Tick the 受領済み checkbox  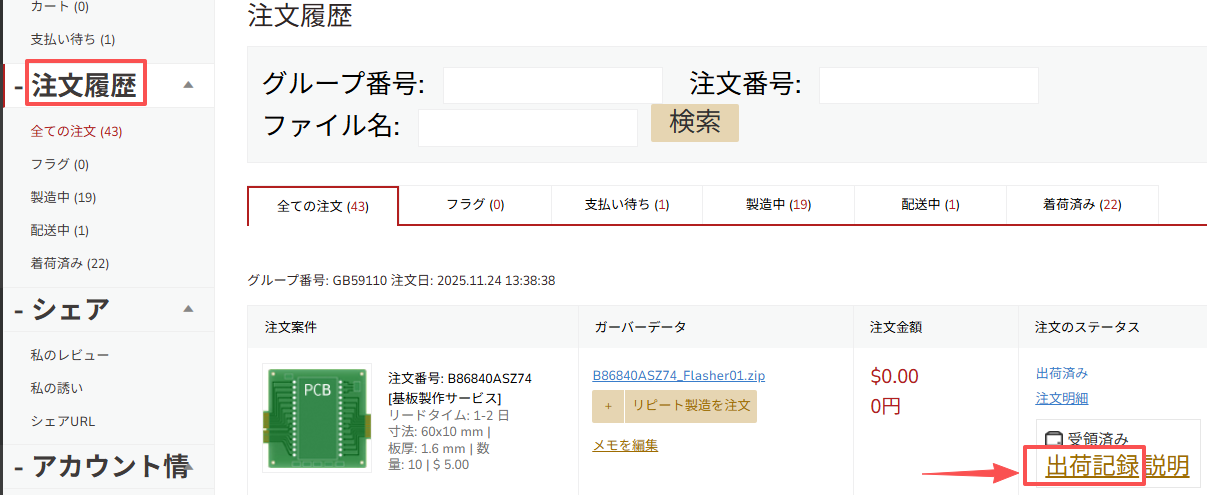point(1052,439)
